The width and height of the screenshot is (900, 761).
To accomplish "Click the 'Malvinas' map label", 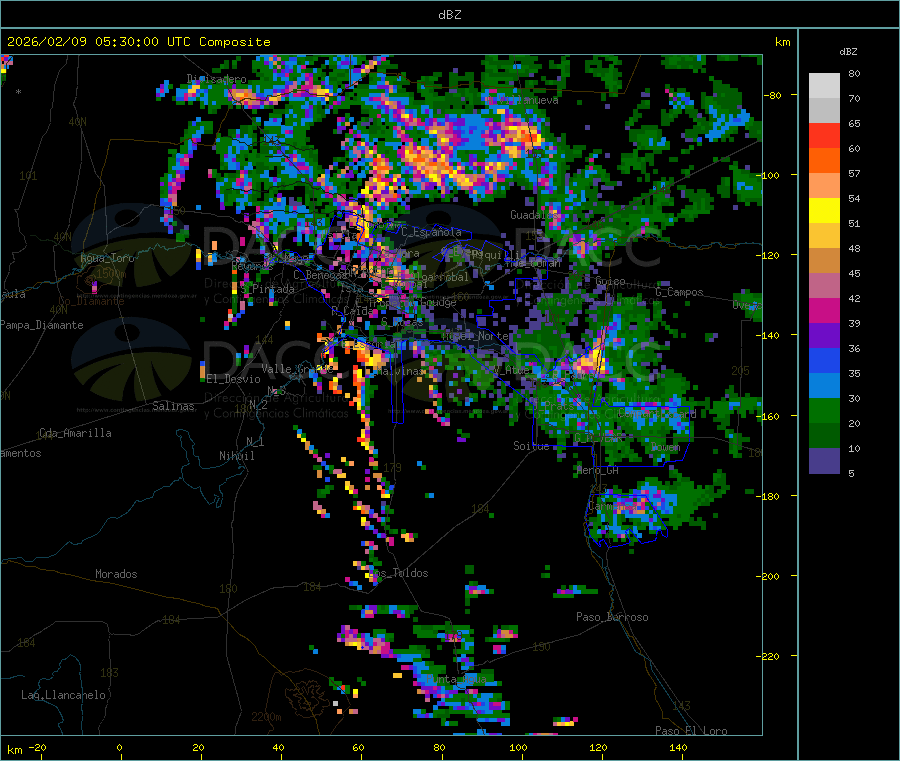I will (x=402, y=371).
